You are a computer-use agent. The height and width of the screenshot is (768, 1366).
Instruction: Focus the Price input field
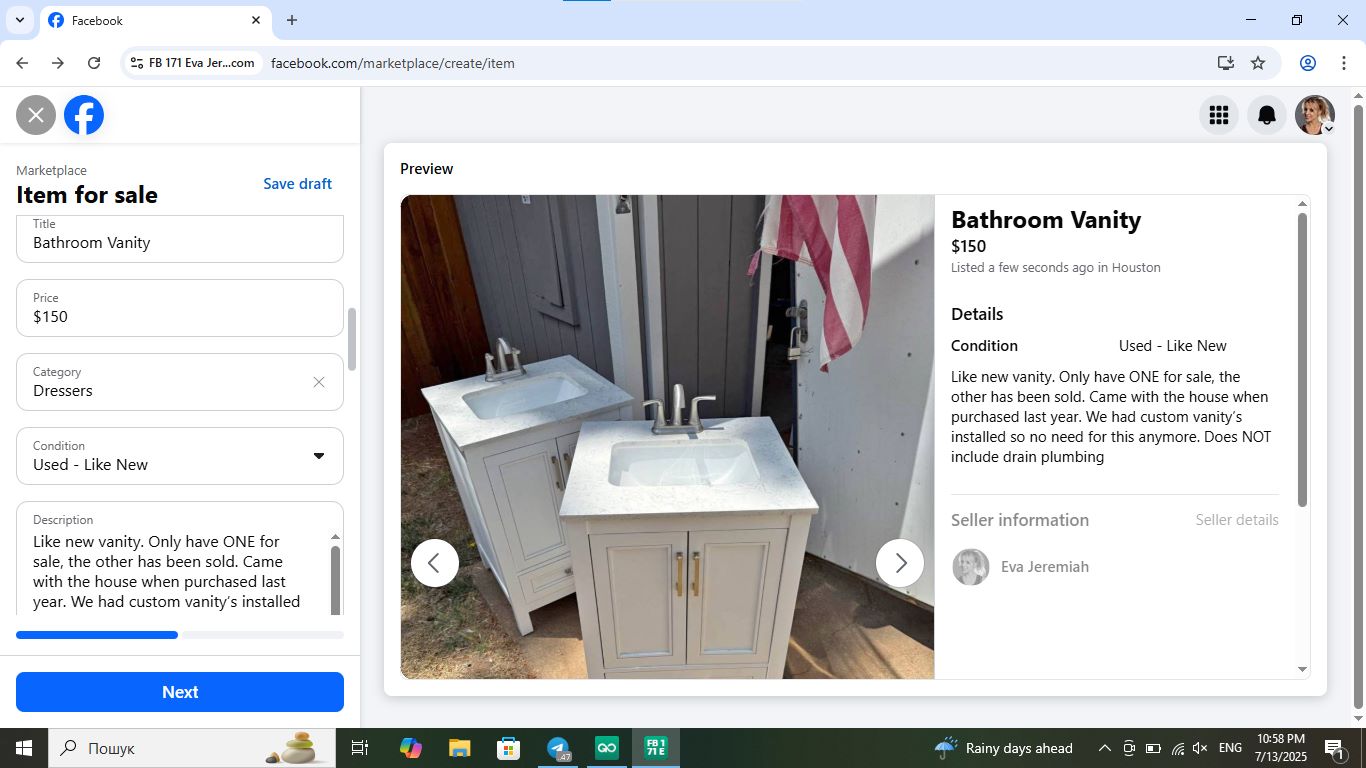(x=180, y=308)
